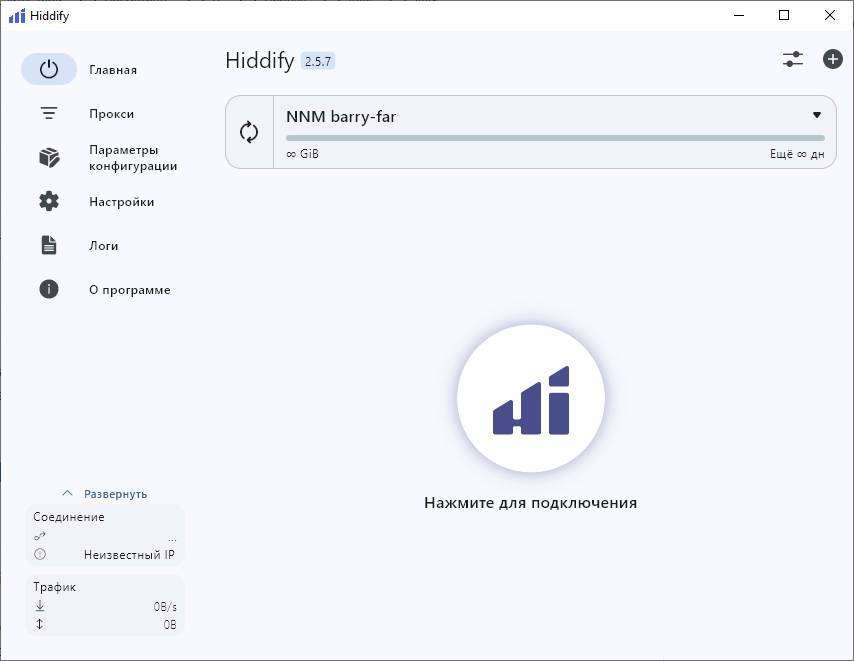Click the Нажмите для подключения text
This screenshot has width=854, height=661.
pyautogui.click(x=530, y=503)
